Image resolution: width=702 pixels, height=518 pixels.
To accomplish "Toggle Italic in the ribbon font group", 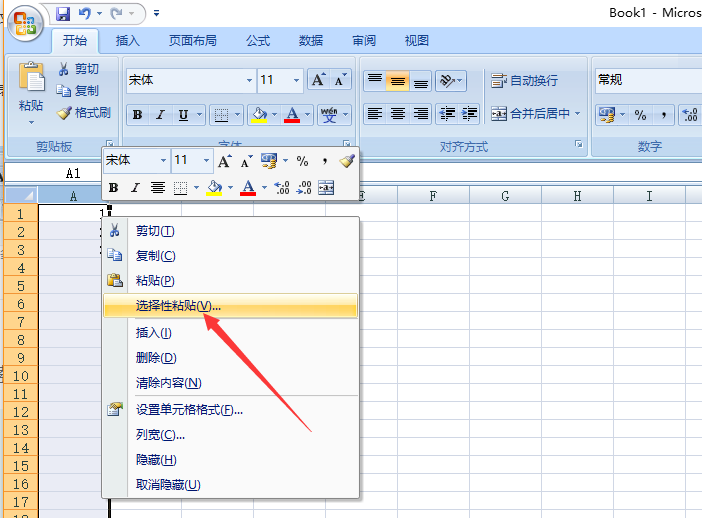I will (160, 115).
